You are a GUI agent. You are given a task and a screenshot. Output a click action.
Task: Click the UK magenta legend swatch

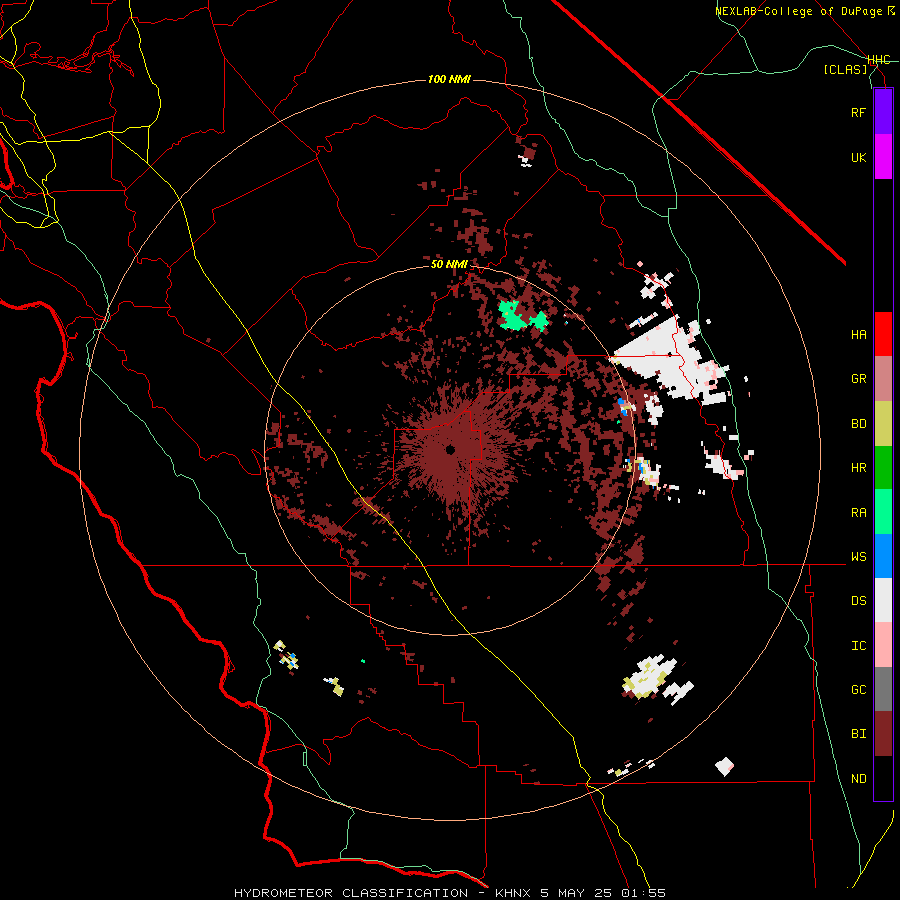pyautogui.click(x=883, y=157)
